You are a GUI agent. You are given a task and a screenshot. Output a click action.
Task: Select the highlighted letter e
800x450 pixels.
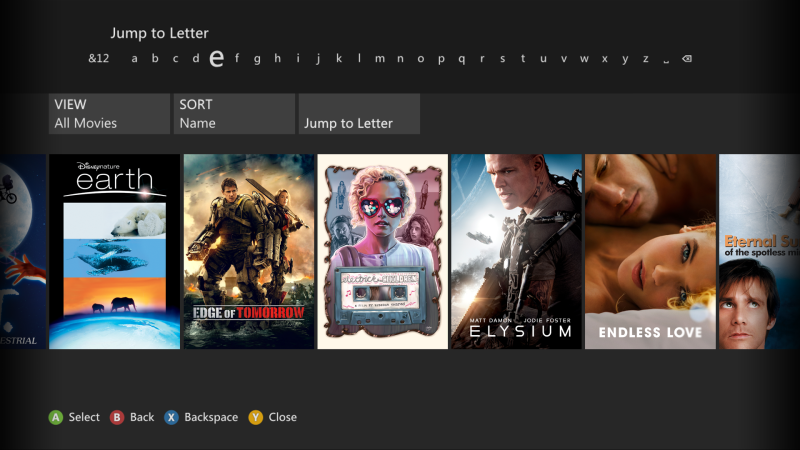215,58
